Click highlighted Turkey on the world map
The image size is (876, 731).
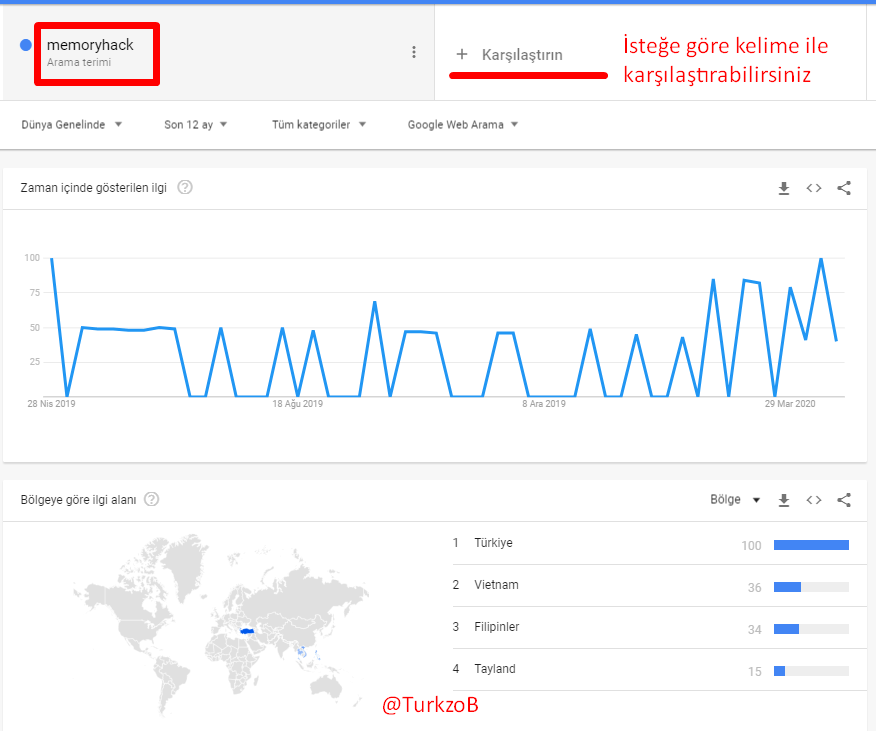point(247,631)
